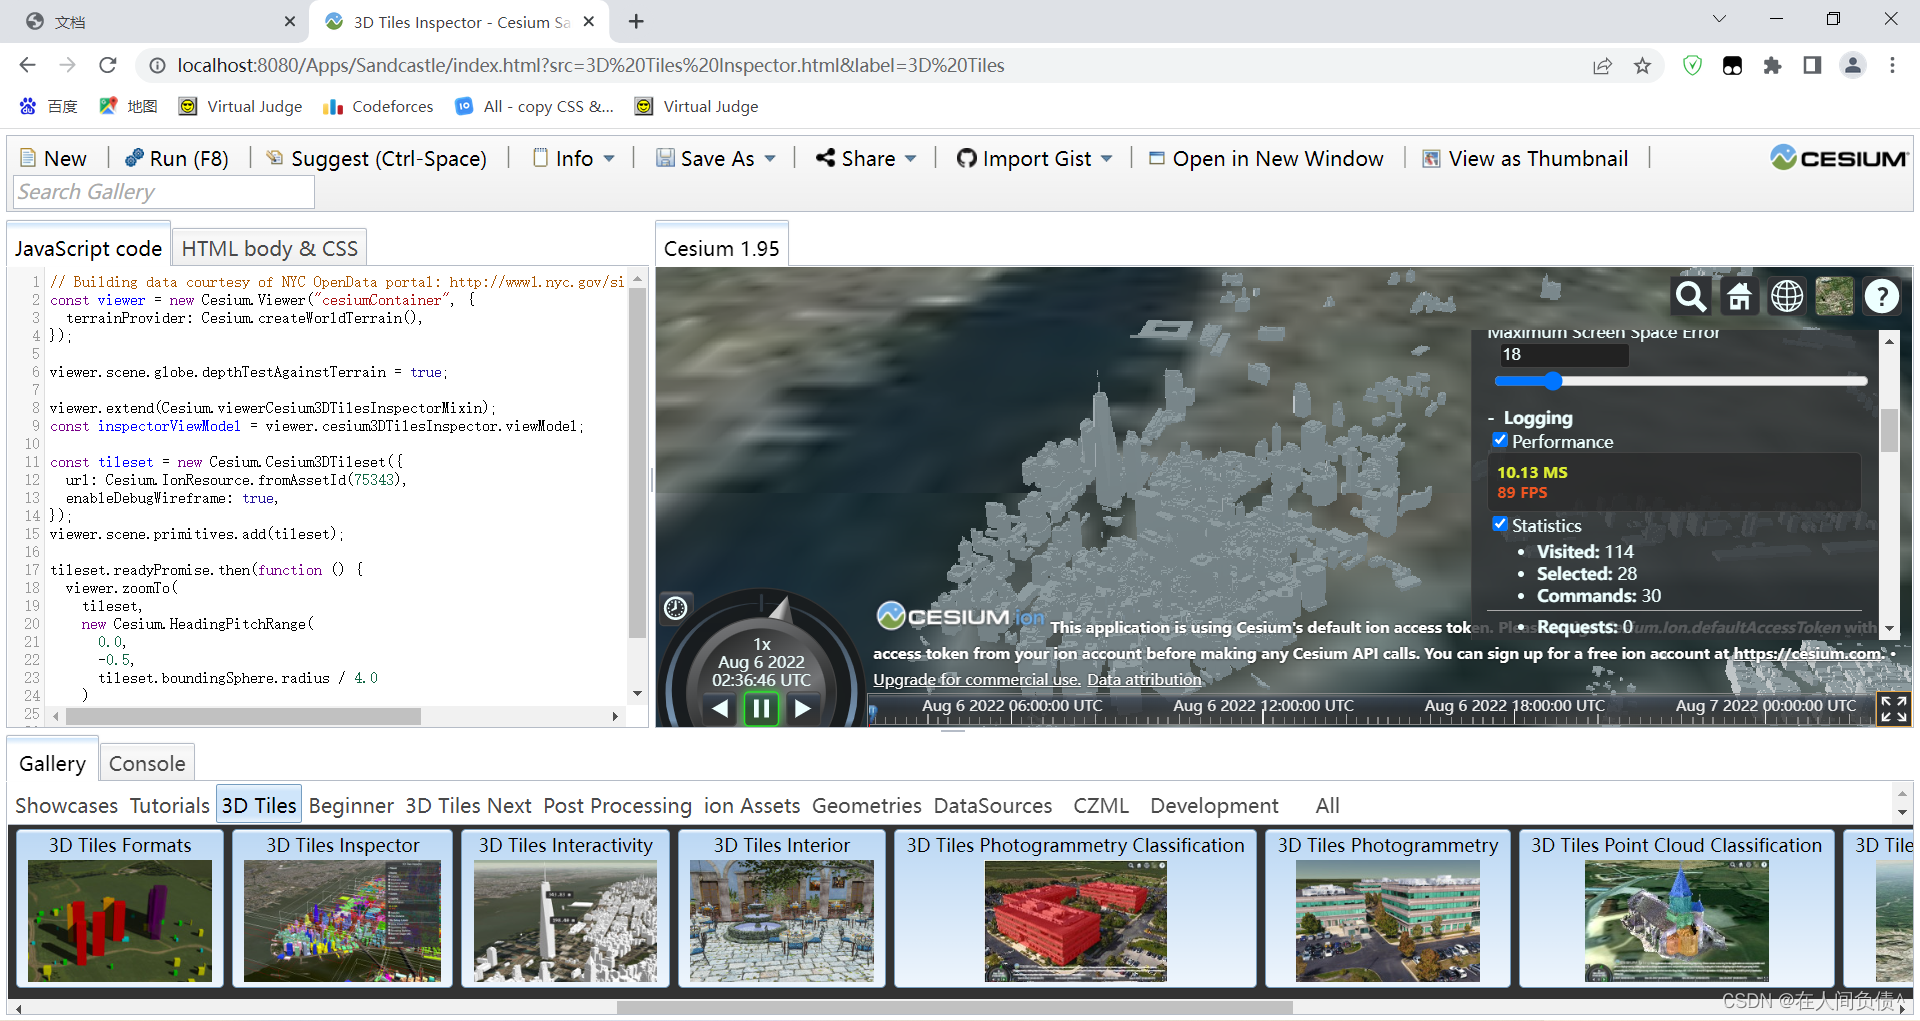
Task: Click the share page icon in address bar
Action: [1602, 66]
